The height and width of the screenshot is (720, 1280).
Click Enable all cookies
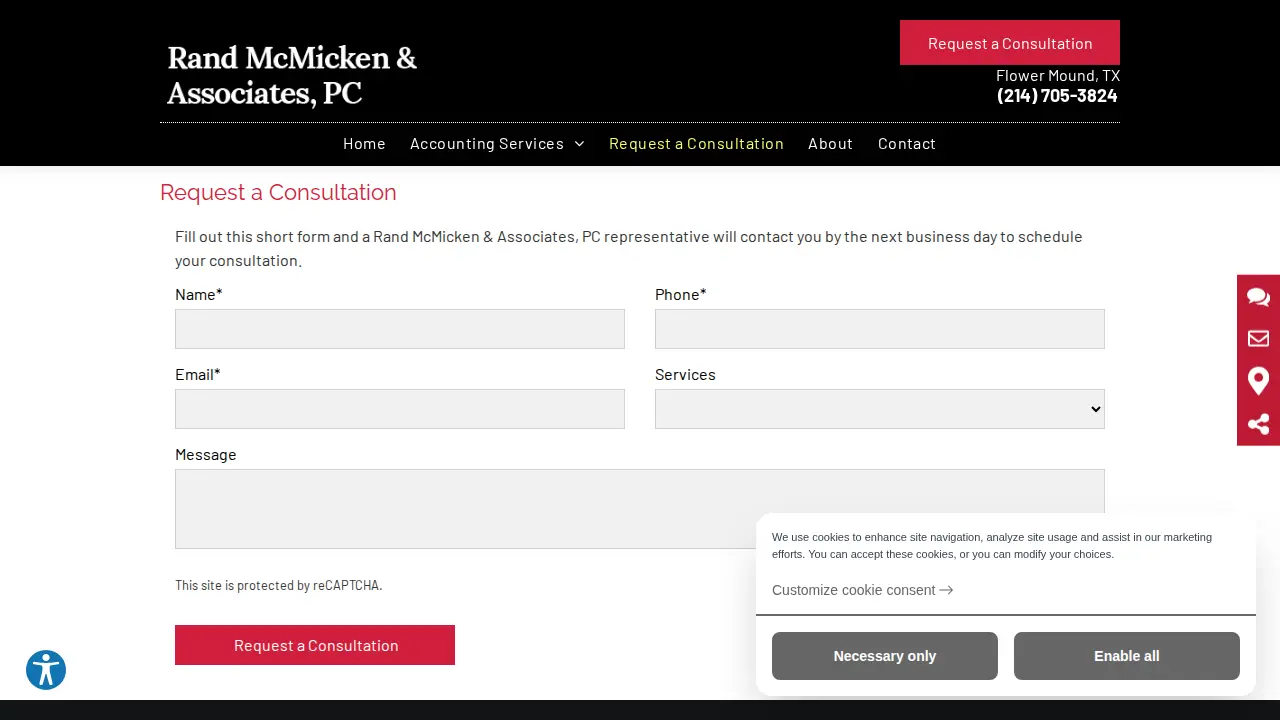(1127, 656)
